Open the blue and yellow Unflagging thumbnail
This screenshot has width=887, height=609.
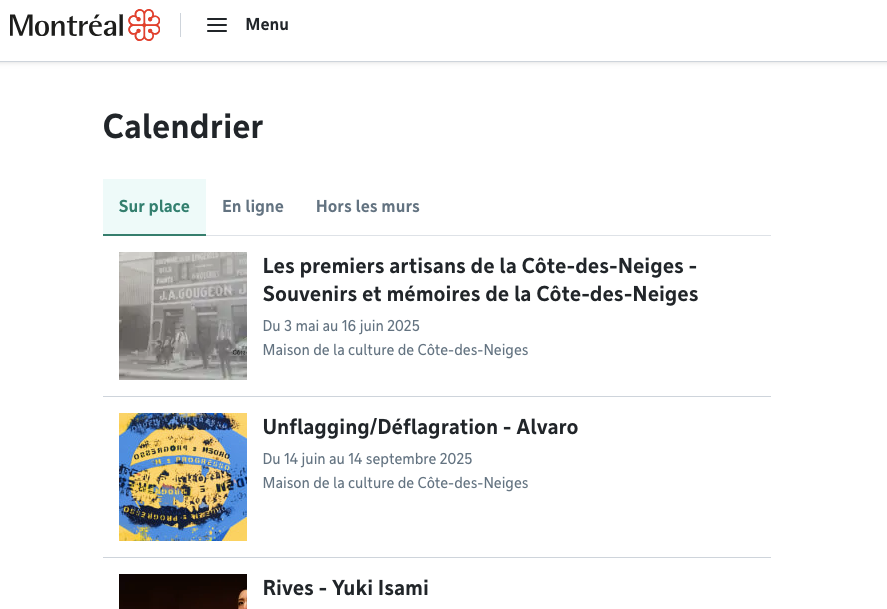[183, 477]
